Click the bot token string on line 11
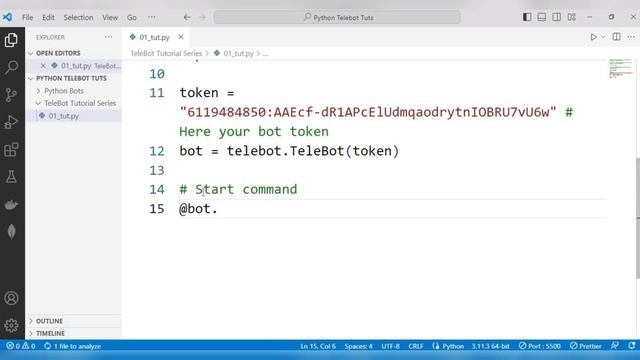Viewport: 640px width, 360px height. tap(368, 112)
